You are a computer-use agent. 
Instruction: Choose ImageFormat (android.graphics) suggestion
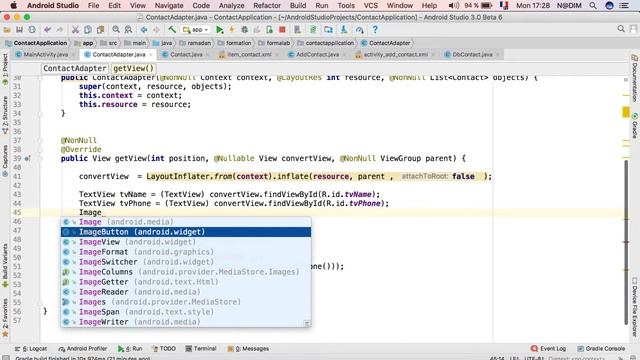click(186, 252)
